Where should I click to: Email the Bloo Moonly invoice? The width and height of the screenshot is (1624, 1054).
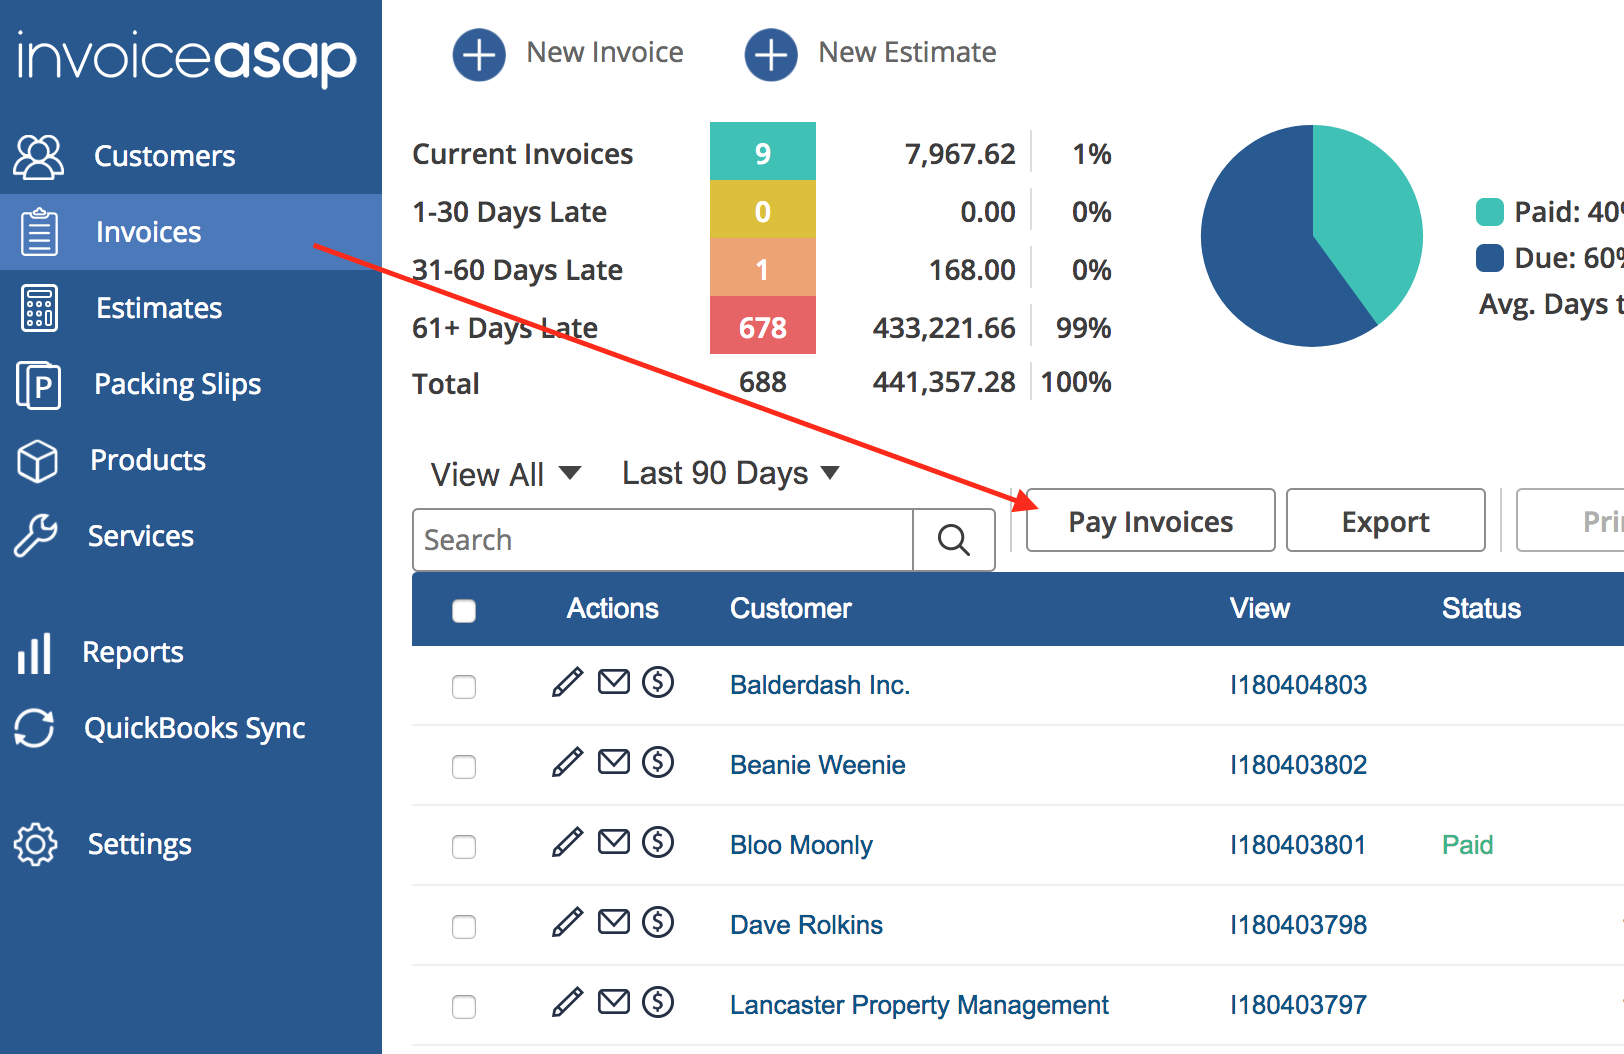614,842
